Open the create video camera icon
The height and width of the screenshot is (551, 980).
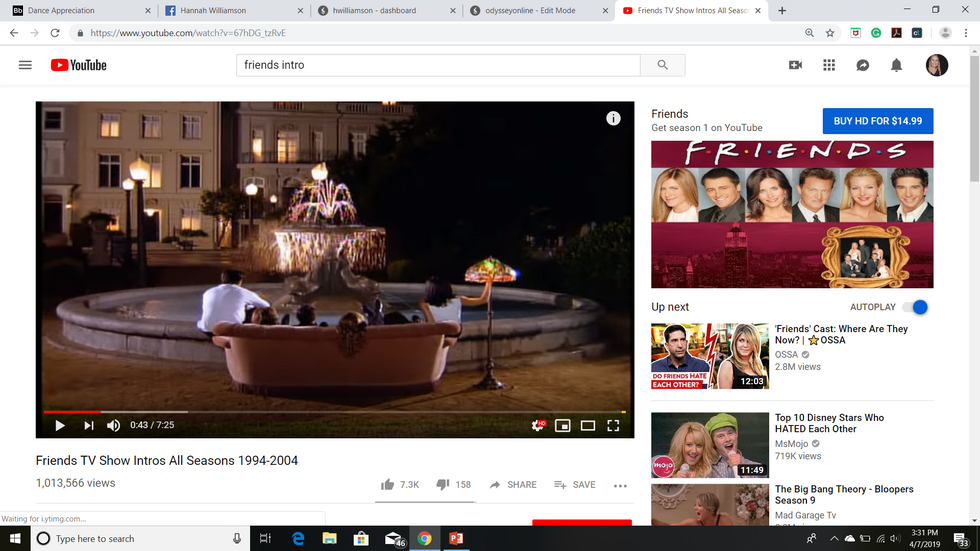tap(795, 65)
